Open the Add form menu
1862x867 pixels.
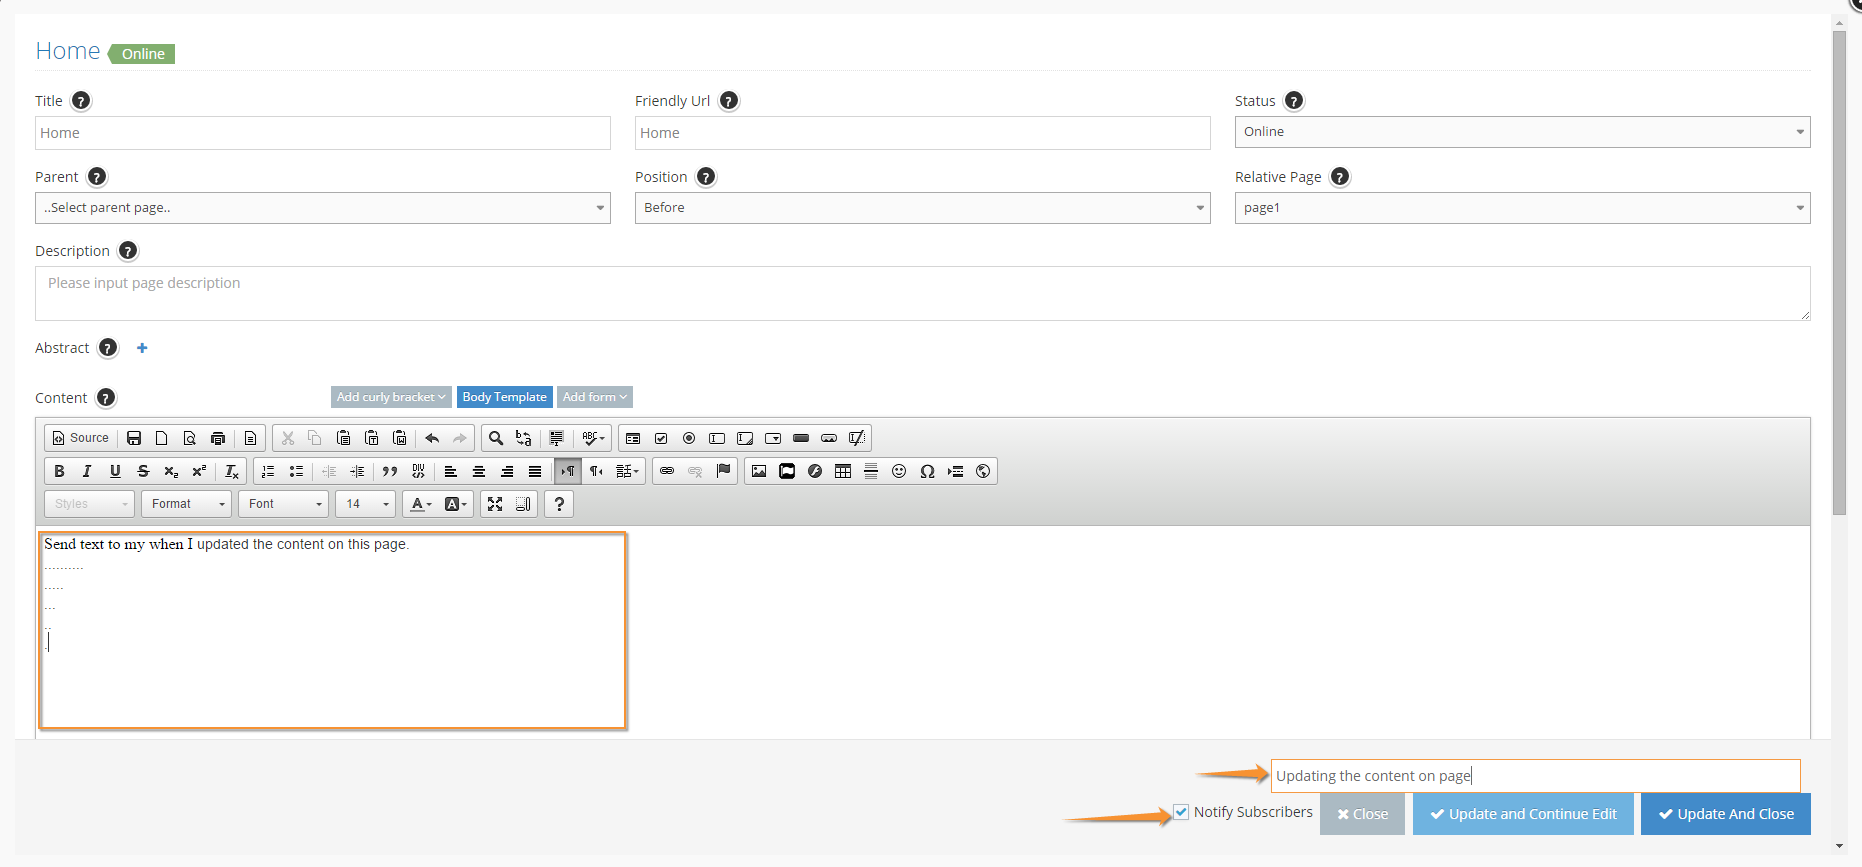tap(594, 397)
